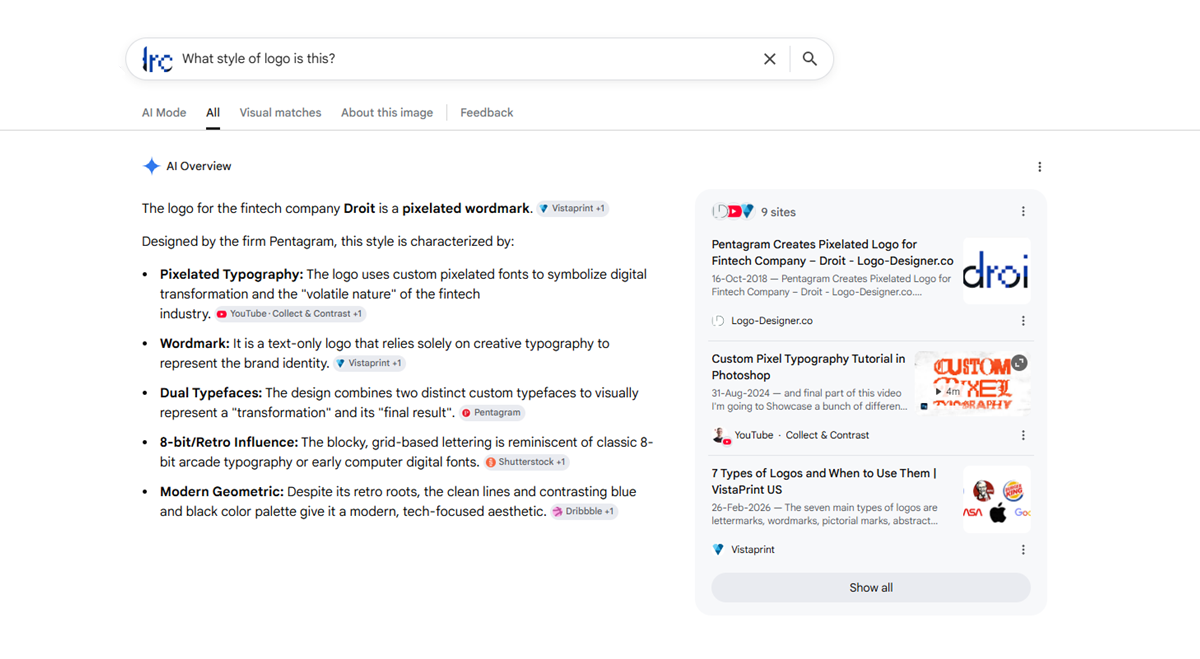The height and width of the screenshot is (659, 1200).
Task: Click the Vistaprint source name in panel
Action: [x=753, y=550]
